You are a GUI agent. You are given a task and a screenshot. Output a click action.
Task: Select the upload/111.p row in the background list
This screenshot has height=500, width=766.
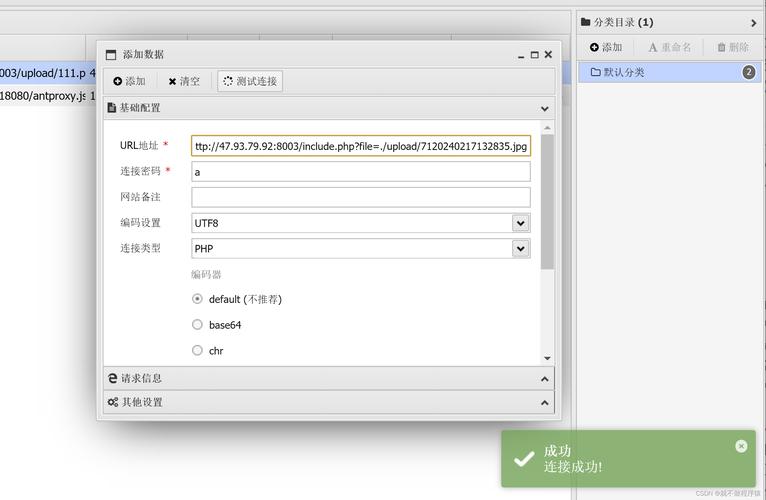click(48, 73)
